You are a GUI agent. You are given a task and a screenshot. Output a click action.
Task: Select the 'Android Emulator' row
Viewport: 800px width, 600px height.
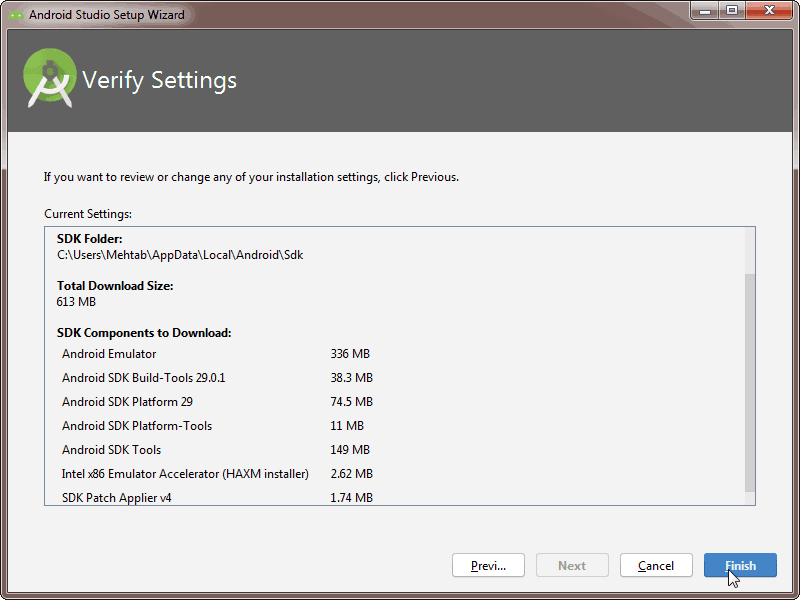click(x=217, y=354)
